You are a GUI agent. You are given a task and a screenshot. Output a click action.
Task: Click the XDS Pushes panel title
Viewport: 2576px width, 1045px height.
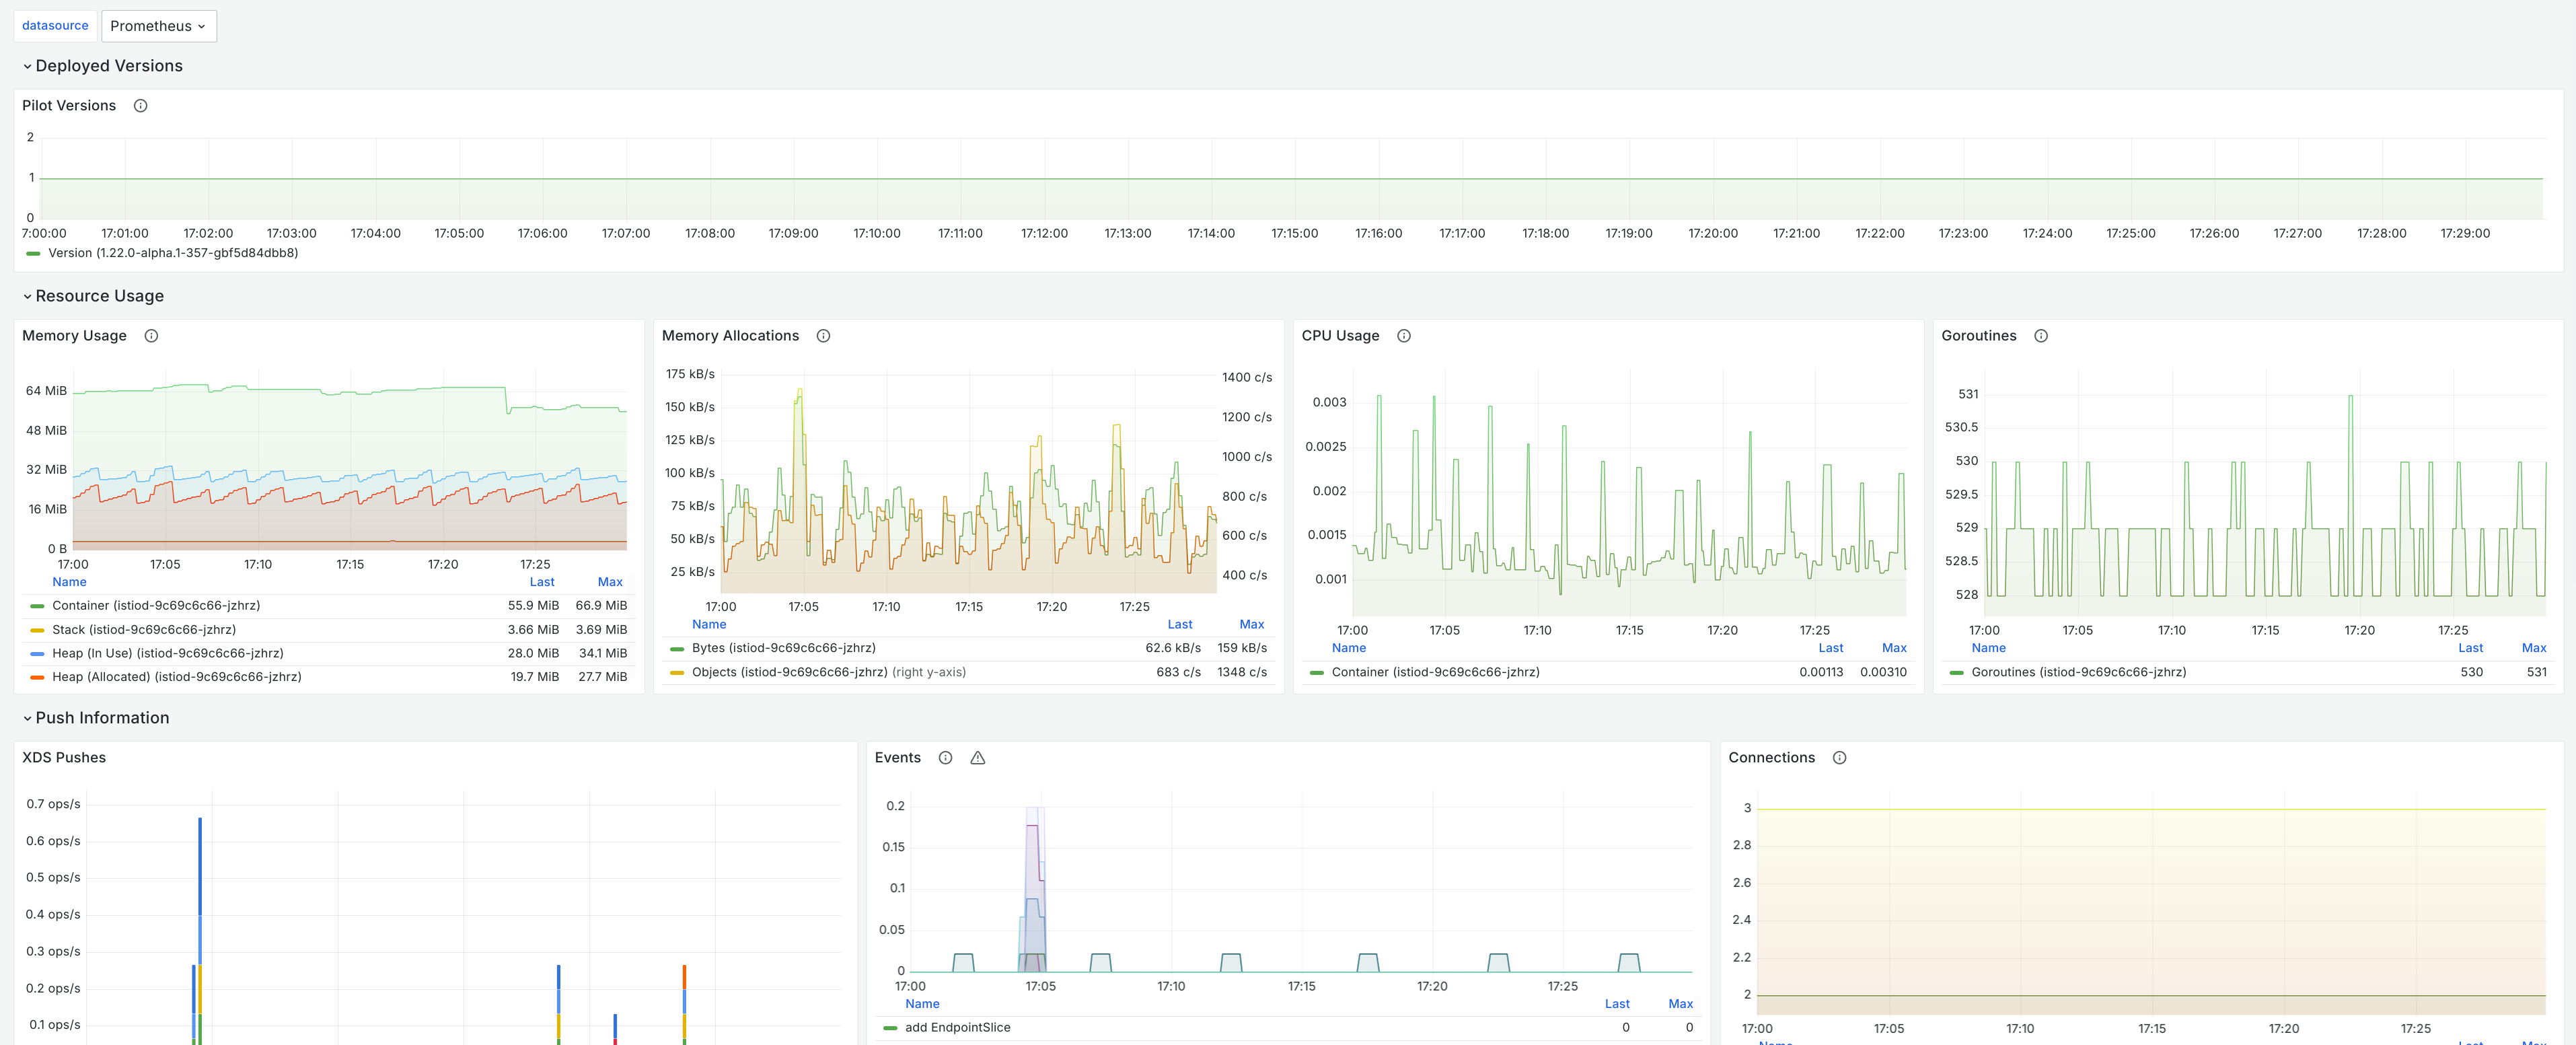pos(64,758)
